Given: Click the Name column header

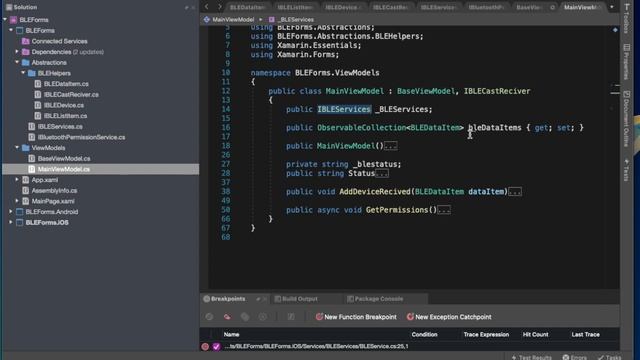Looking at the screenshot, I should (231, 334).
